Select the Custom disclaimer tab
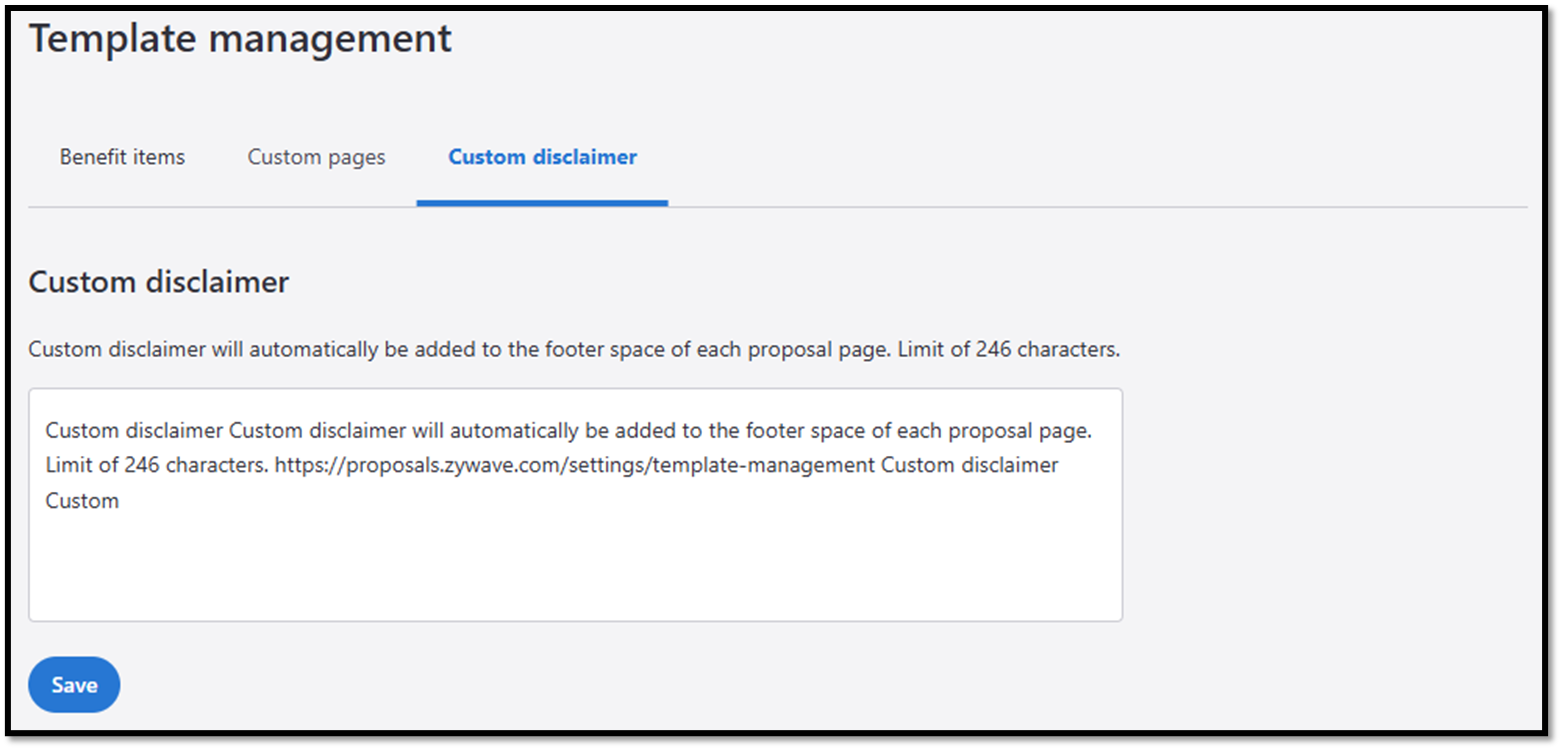This screenshot has height=749, width=1561. [542, 157]
